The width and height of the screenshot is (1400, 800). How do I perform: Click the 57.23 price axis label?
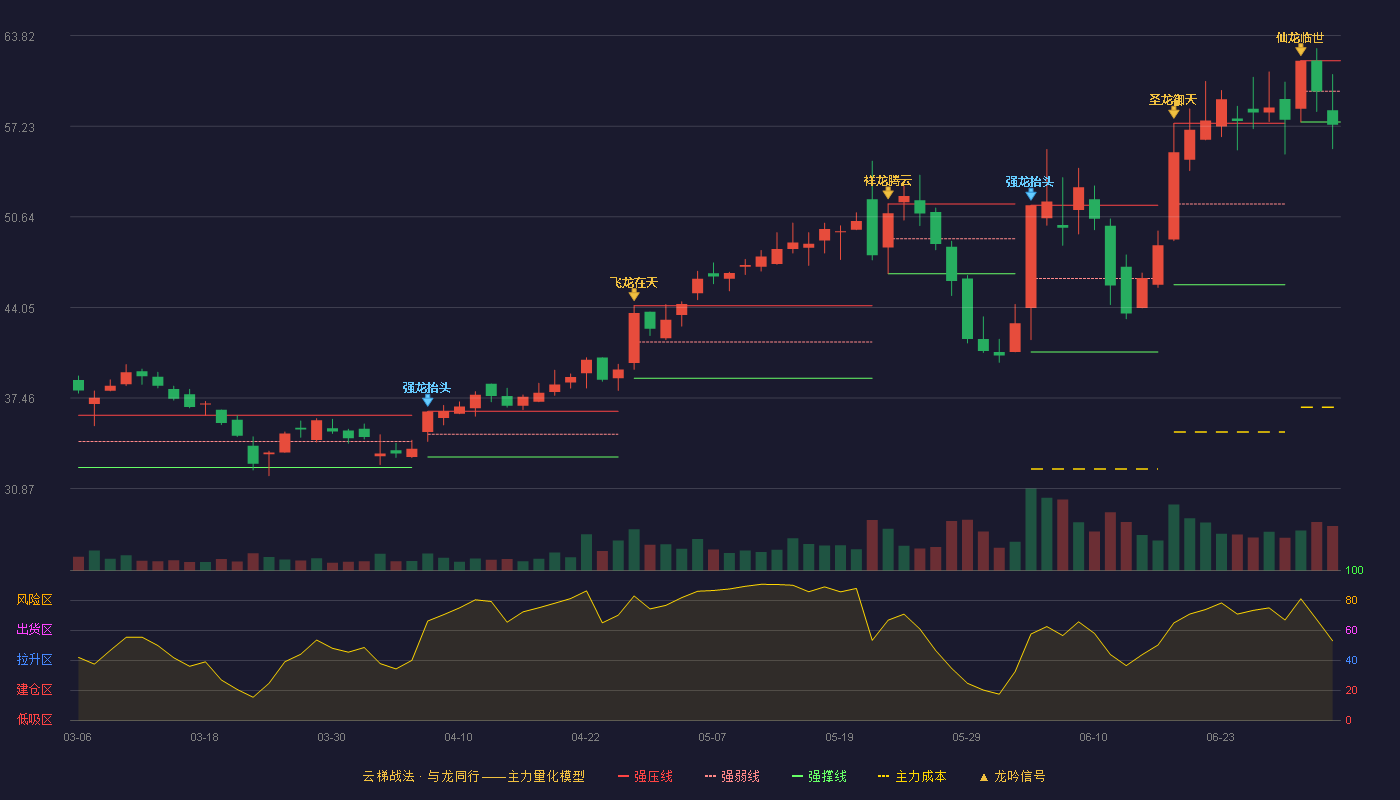coord(20,127)
